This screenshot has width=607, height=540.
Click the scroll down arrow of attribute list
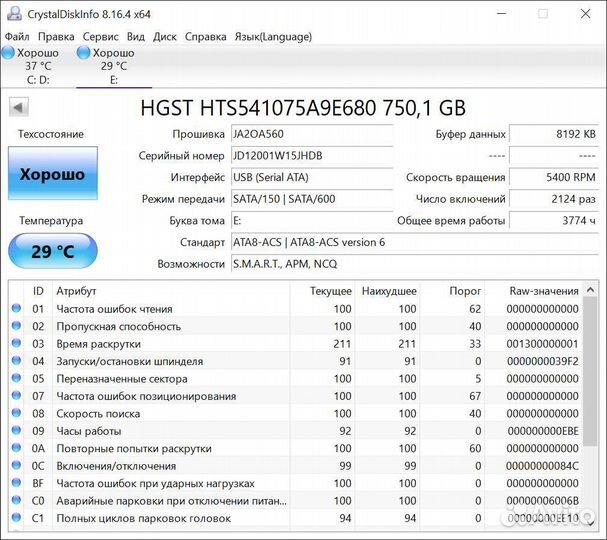[x=590, y=523]
